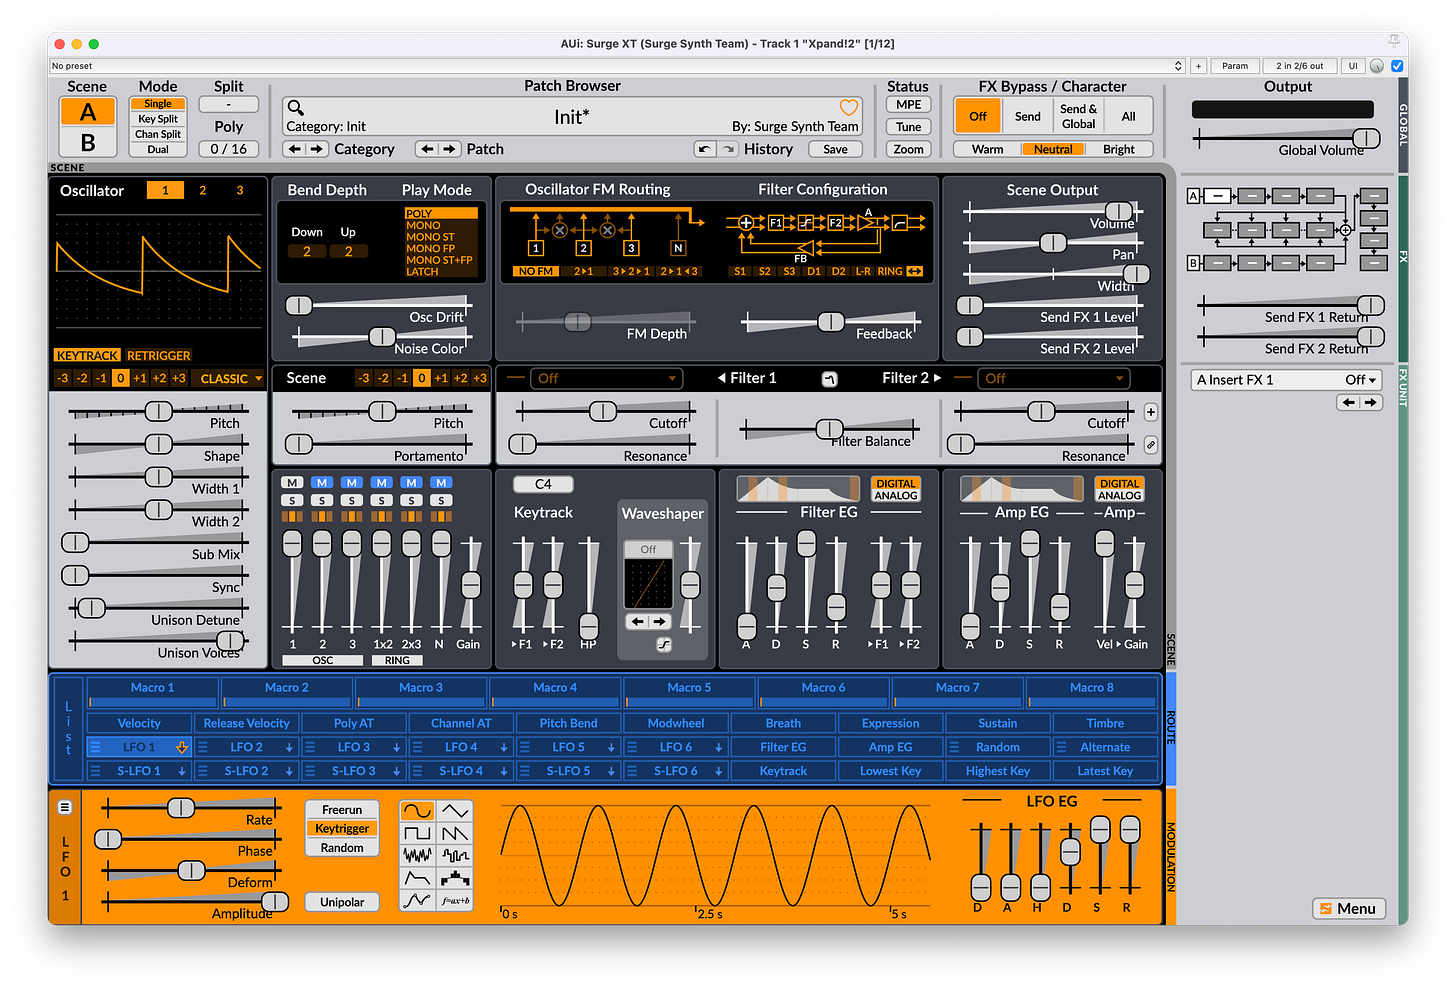
Task: Set Filter EG mode to ANALOG
Action: coord(896,495)
